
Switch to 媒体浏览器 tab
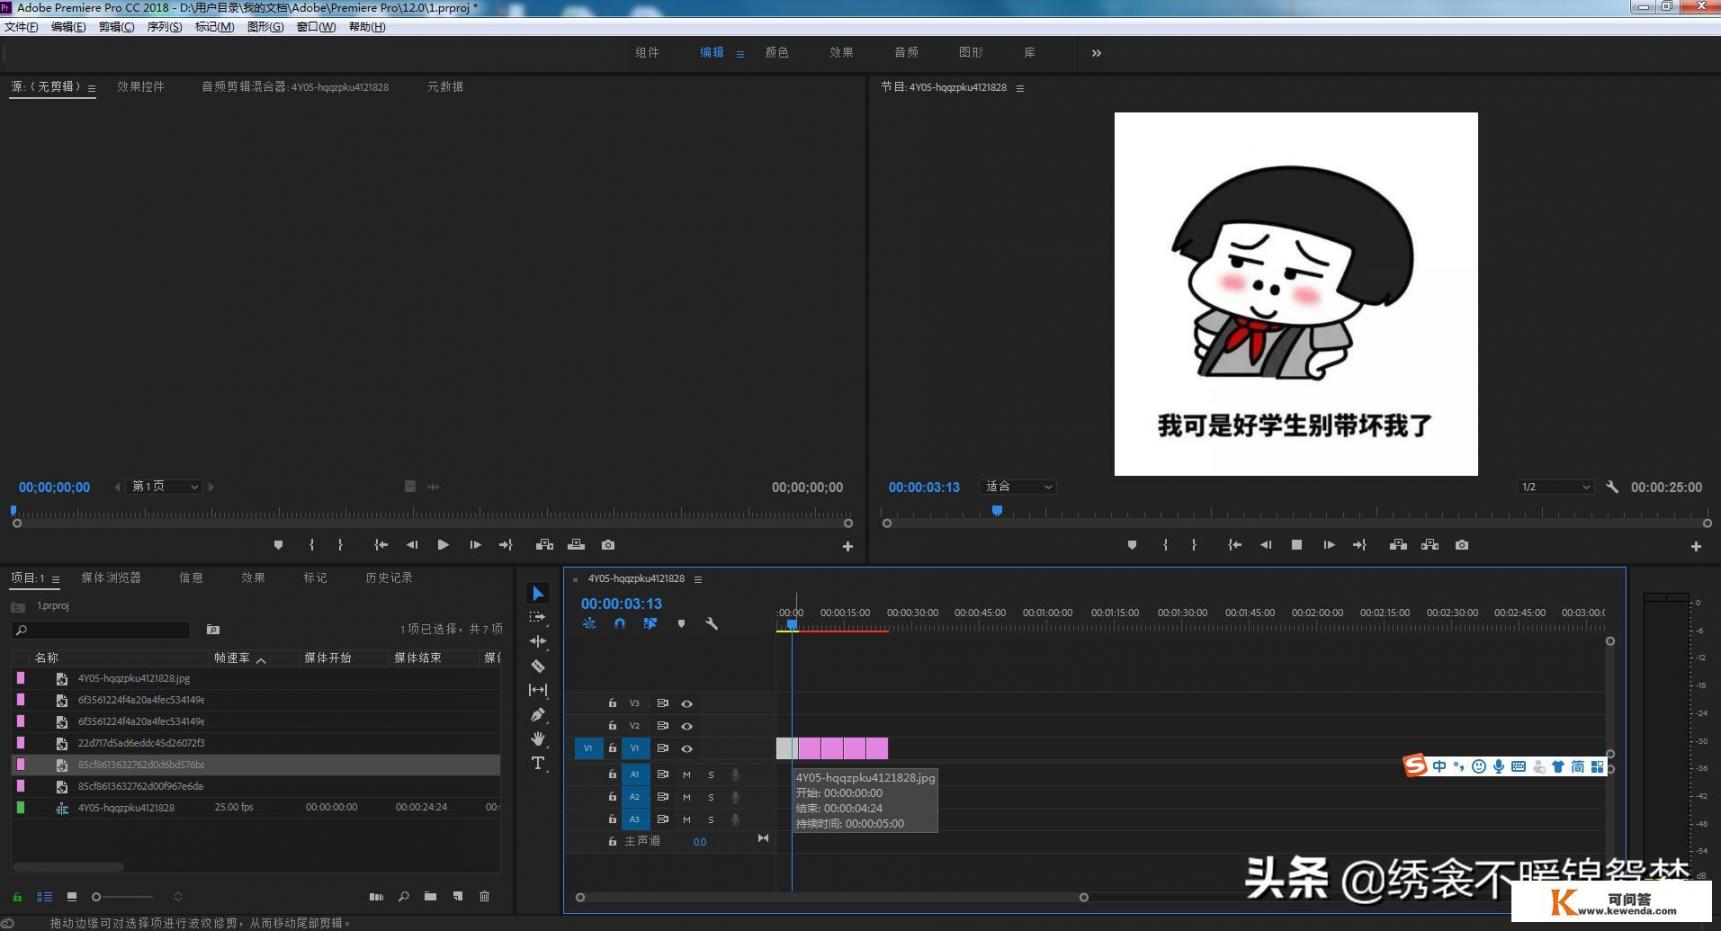(x=111, y=578)
